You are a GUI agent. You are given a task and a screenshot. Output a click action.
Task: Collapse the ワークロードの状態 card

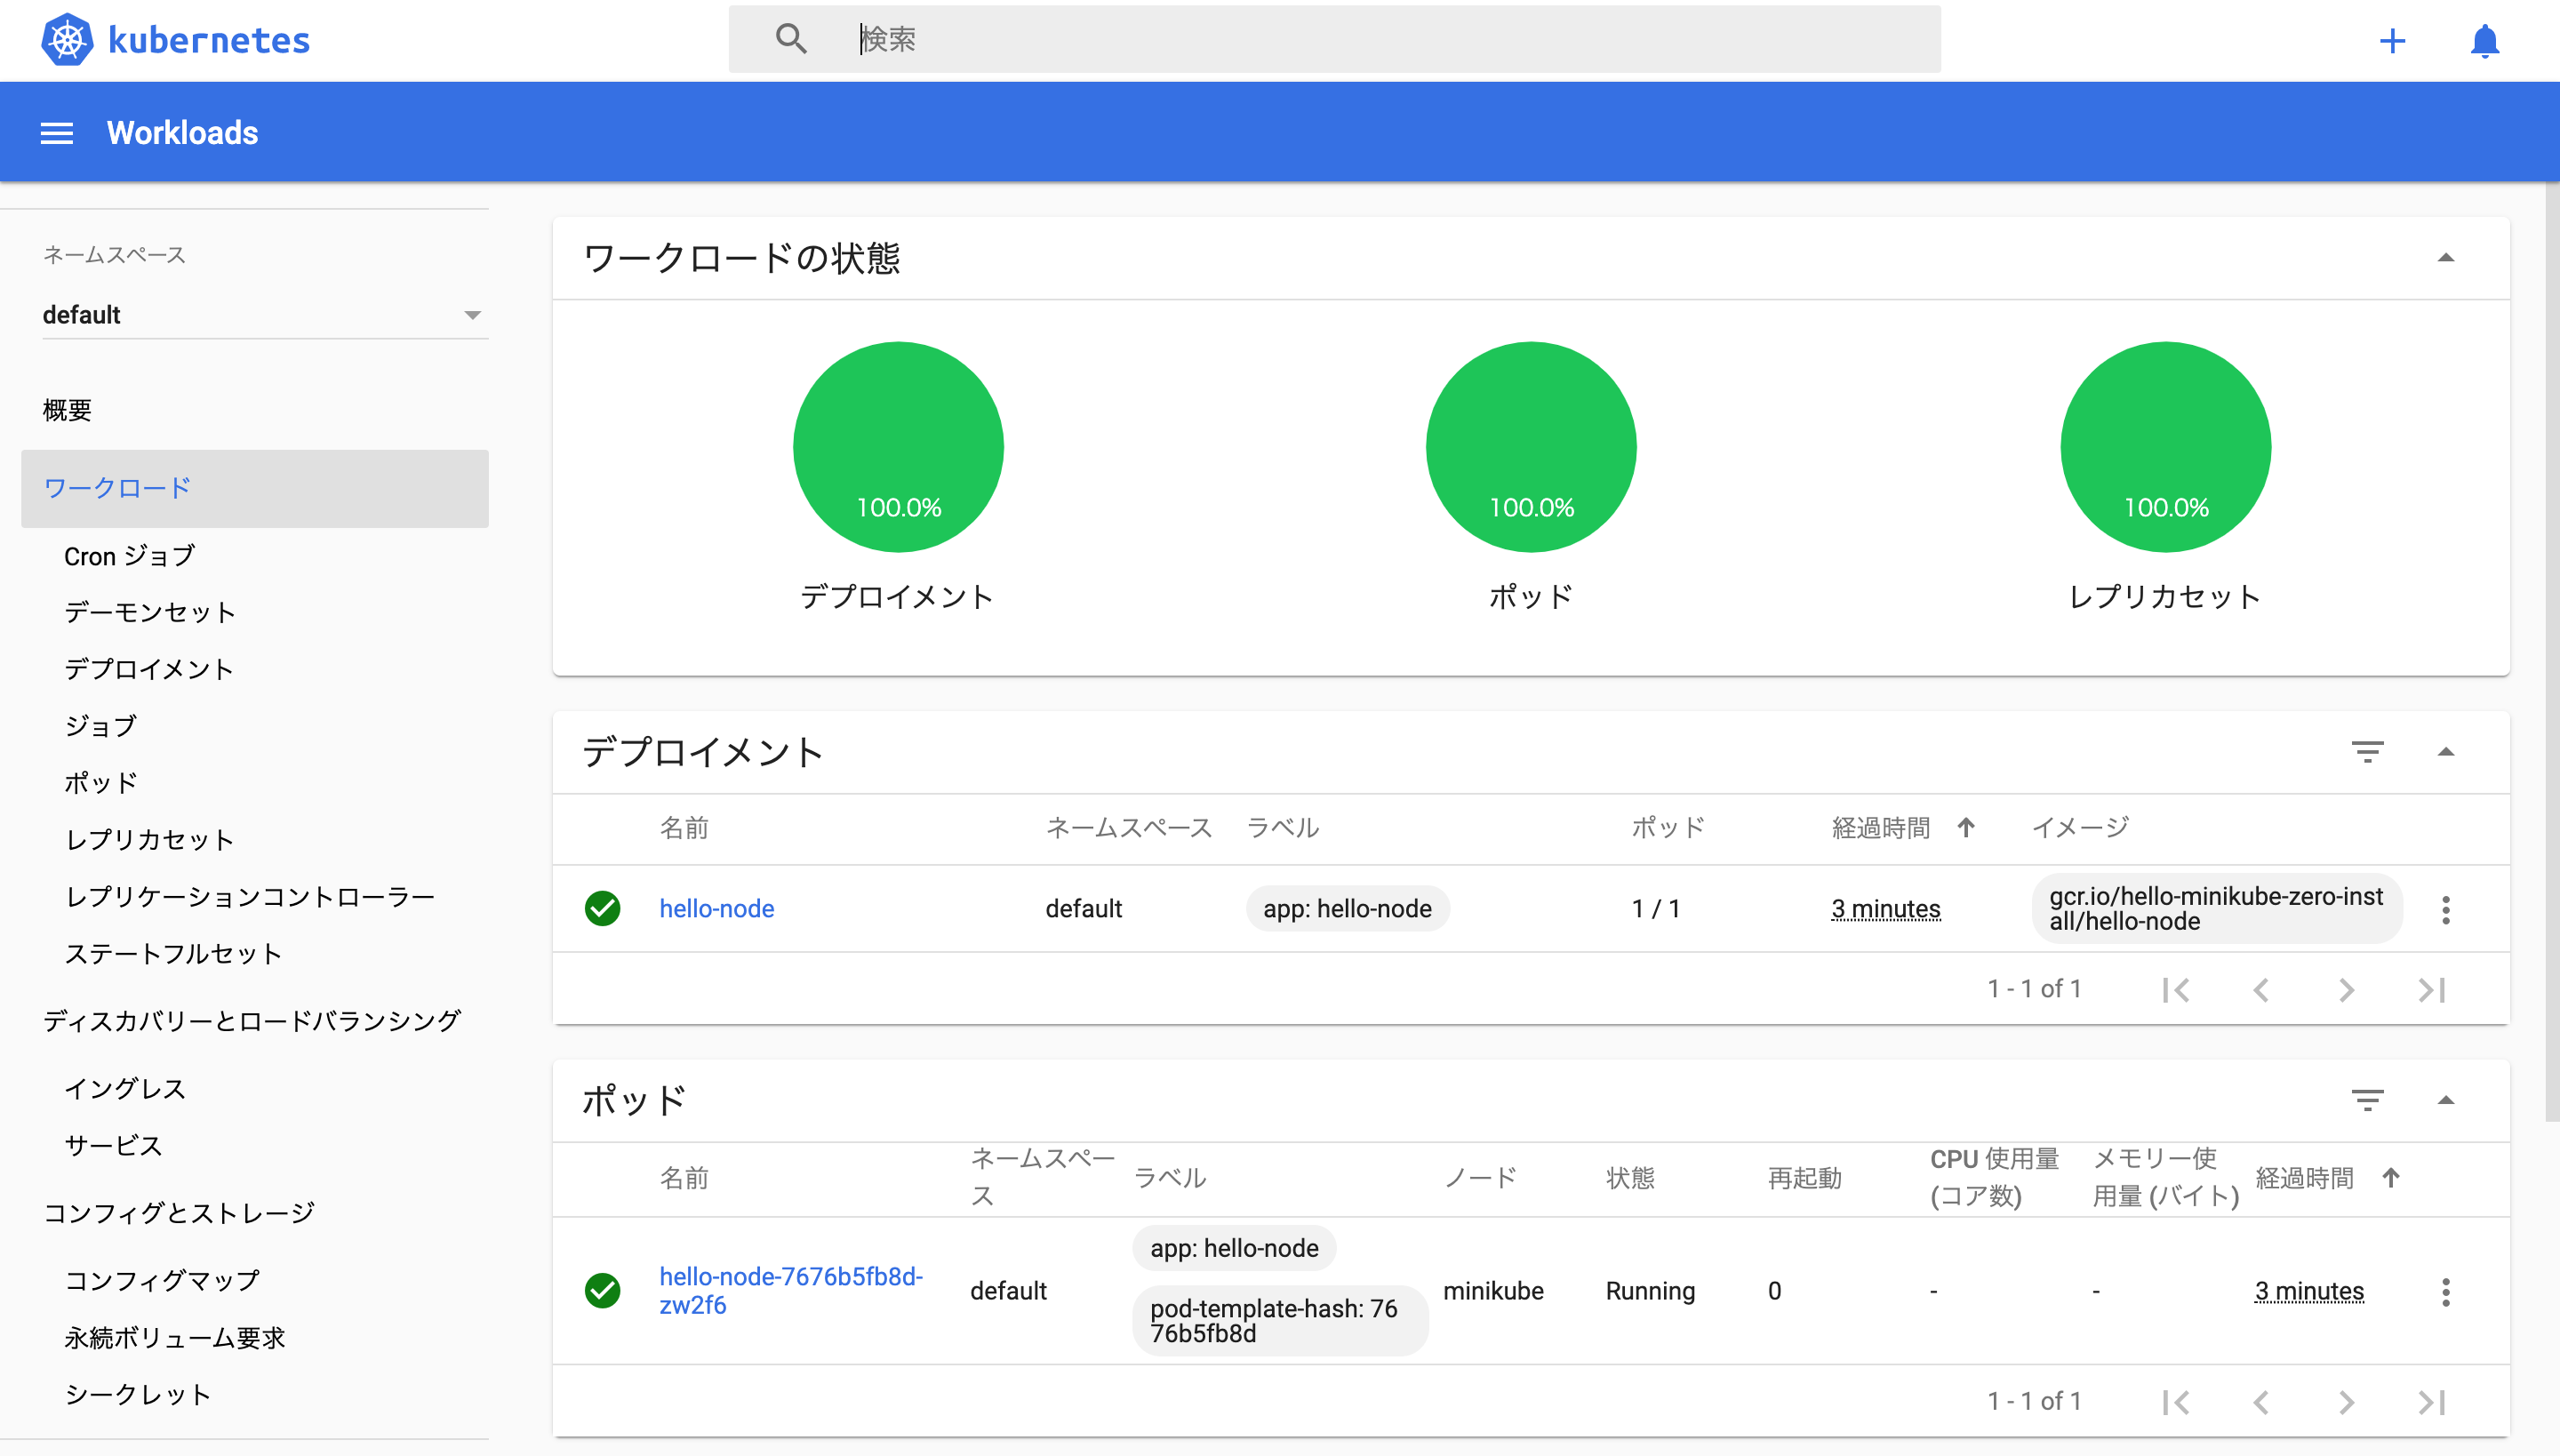2446,258
